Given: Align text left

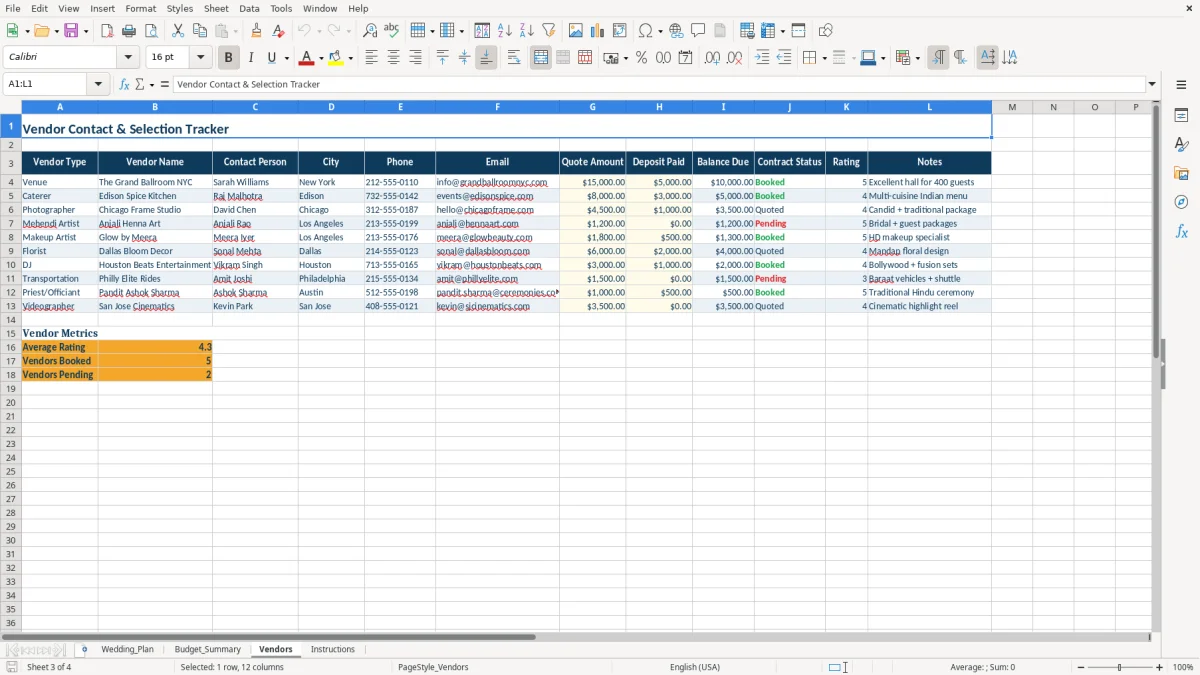Looking at the screenshot, I should pos(372,58).
